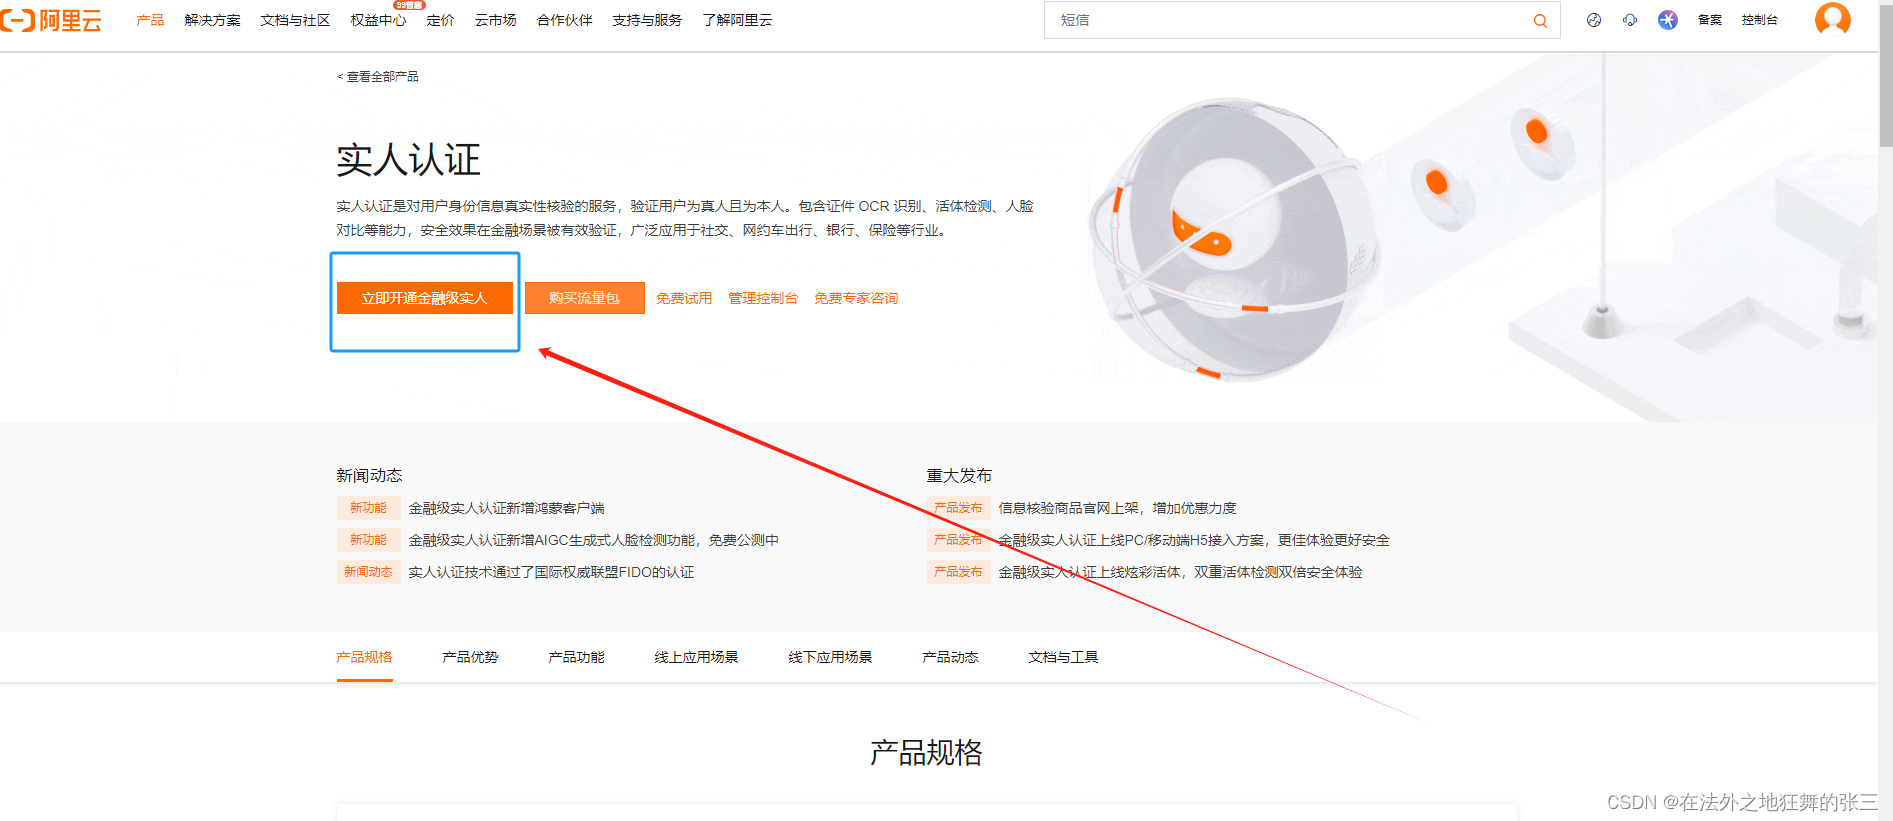This screenshot has height=821, width=1893.
Task: Switch to the 文档与工具 tab
Action: [1063, 657]
